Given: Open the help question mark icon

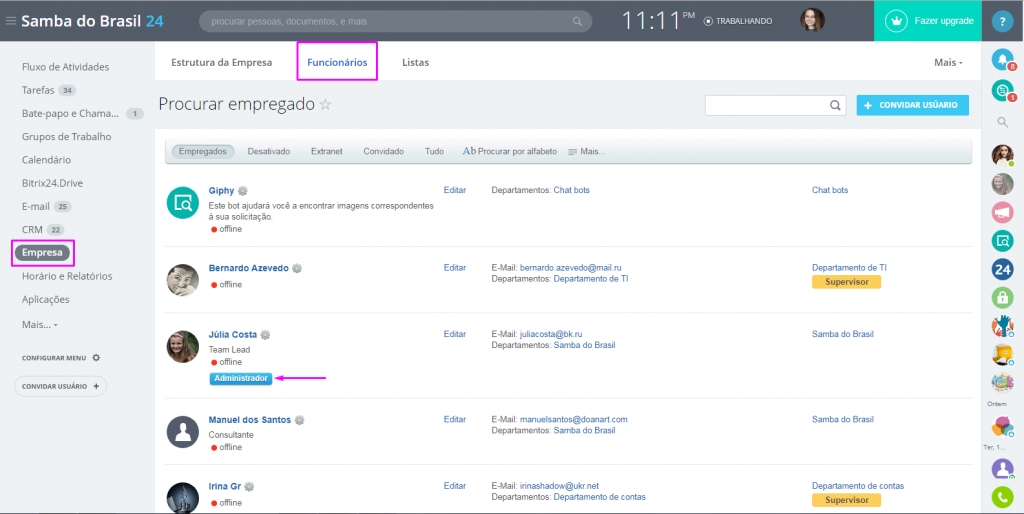Looking at the screenshot, I should 1002,21.
